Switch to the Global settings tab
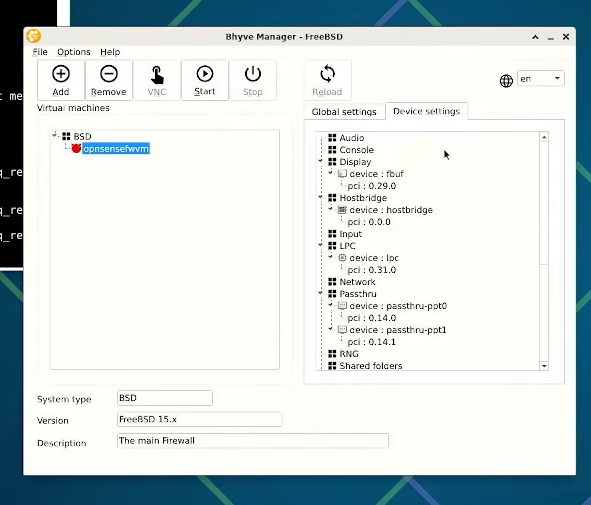Image resolution: width=591 pixels, height=505 pixels. pos(344,112)
